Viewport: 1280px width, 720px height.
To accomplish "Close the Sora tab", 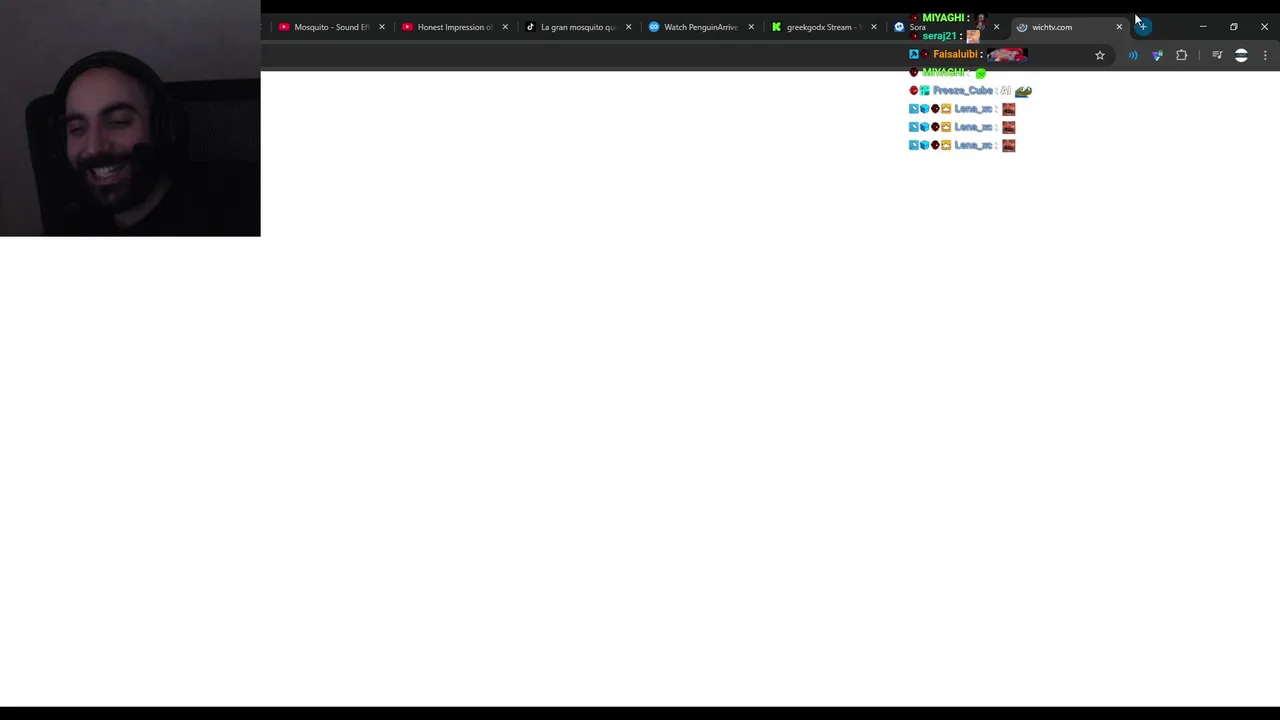I will click(996, 27).
